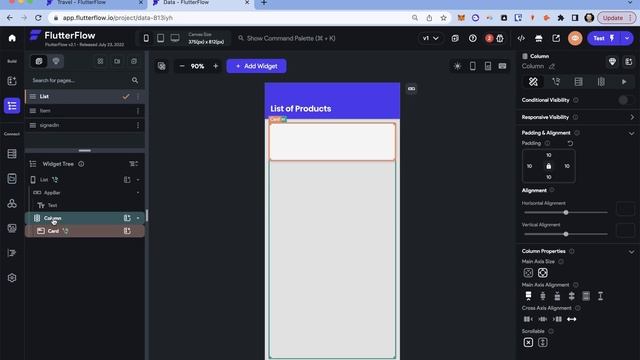Screen dimensions: 640x360
Task: Open the user avatar menu
Action: click(575, 38)
